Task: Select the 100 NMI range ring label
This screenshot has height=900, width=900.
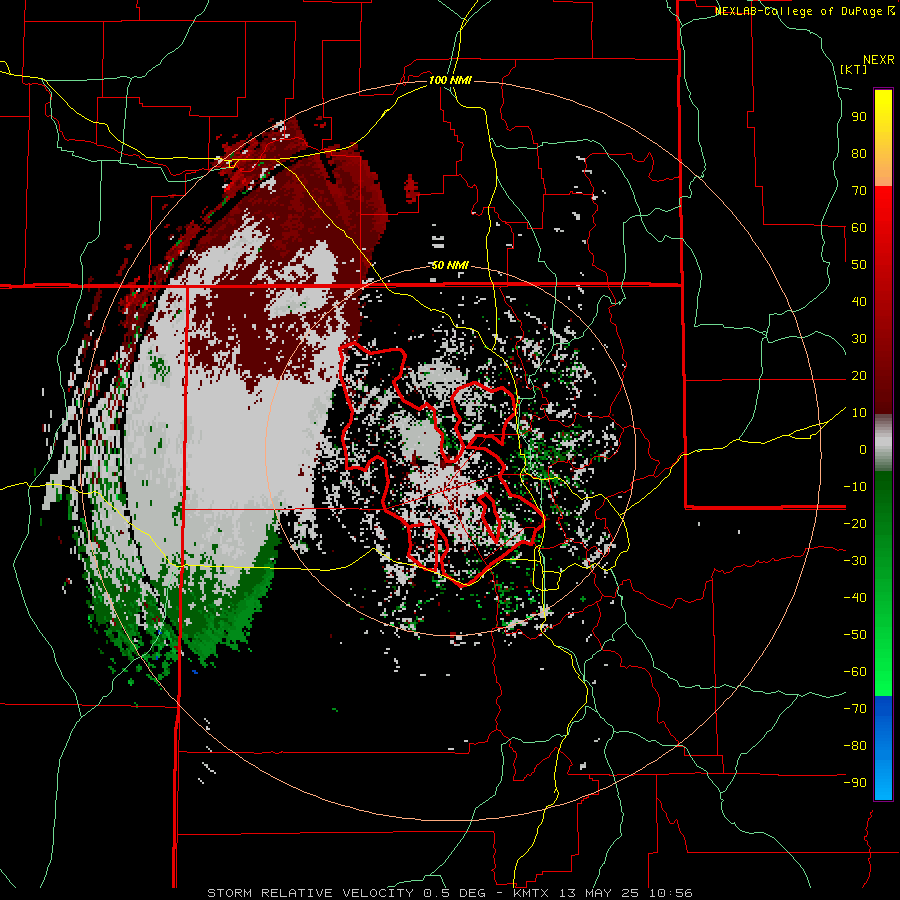Action: (450, 80)
